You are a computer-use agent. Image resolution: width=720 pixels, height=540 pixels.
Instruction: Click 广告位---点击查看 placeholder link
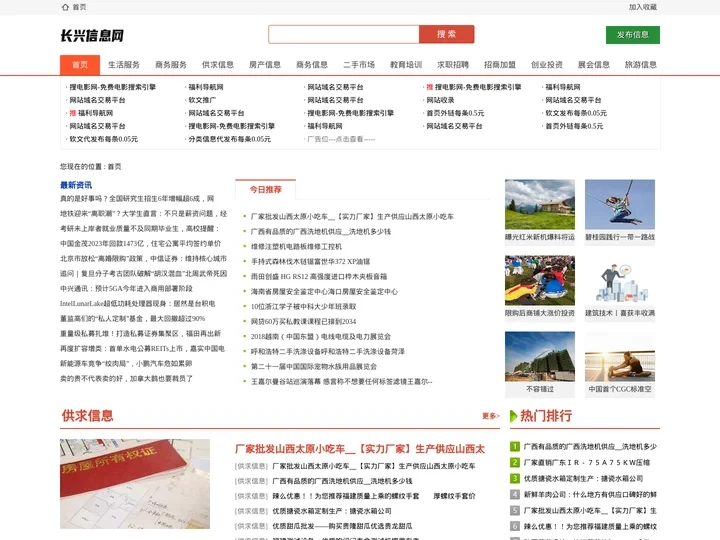pos(341,139)
